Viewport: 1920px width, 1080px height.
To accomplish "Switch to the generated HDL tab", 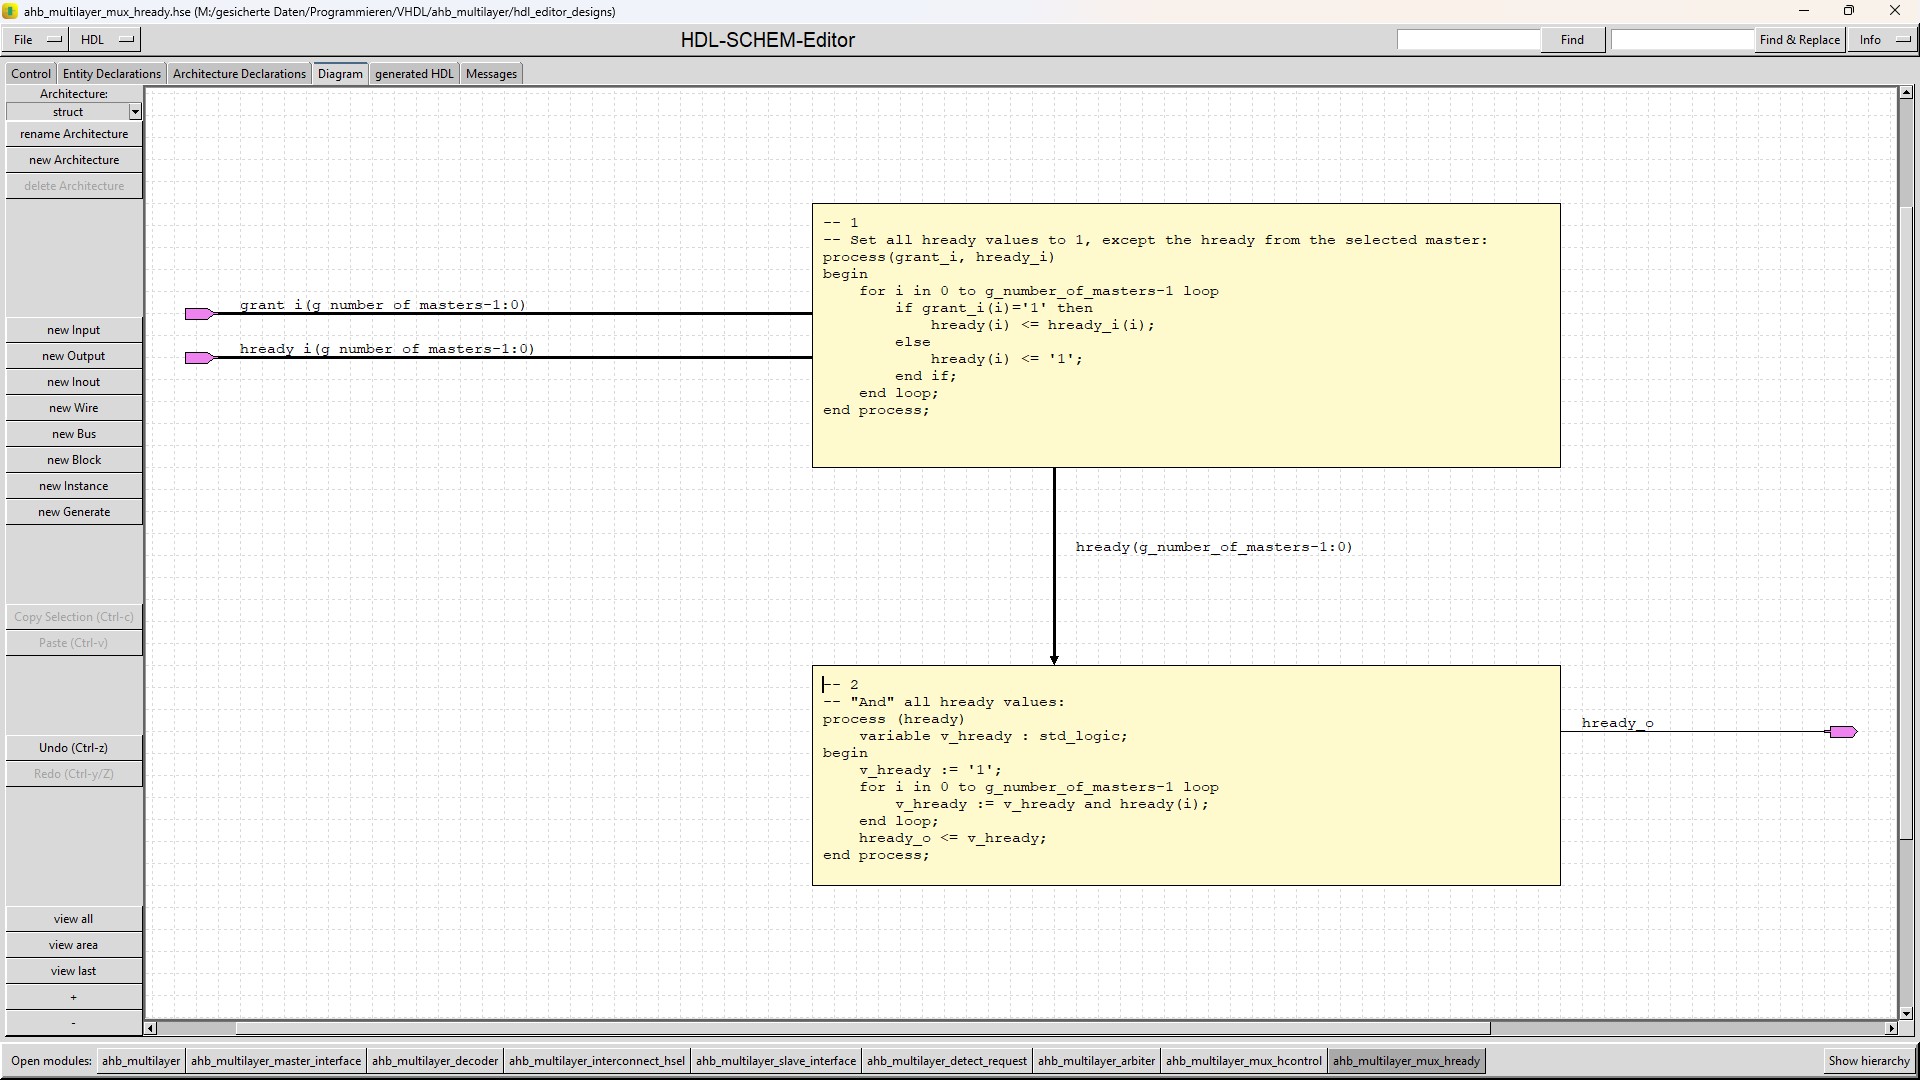I will point(414,74).
